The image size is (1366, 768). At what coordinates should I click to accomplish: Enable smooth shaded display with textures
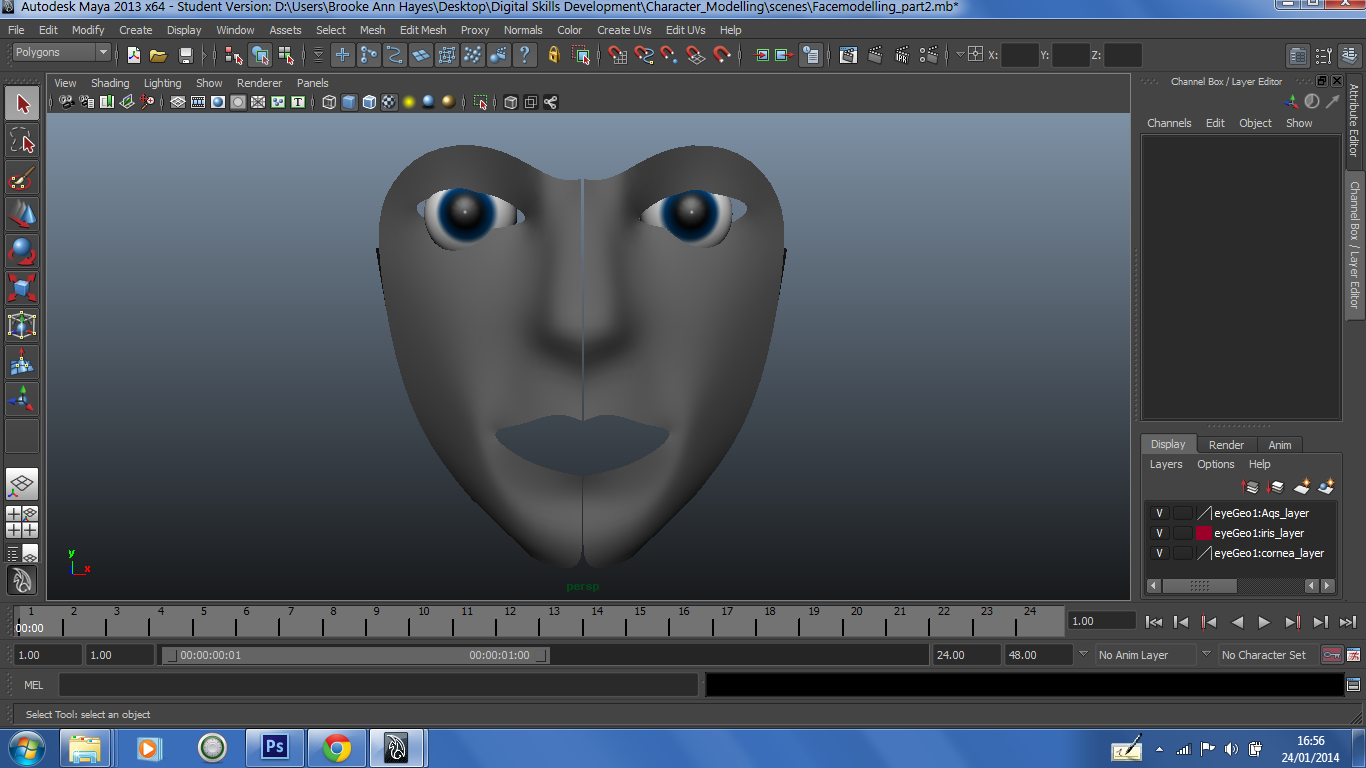(387, 101)
